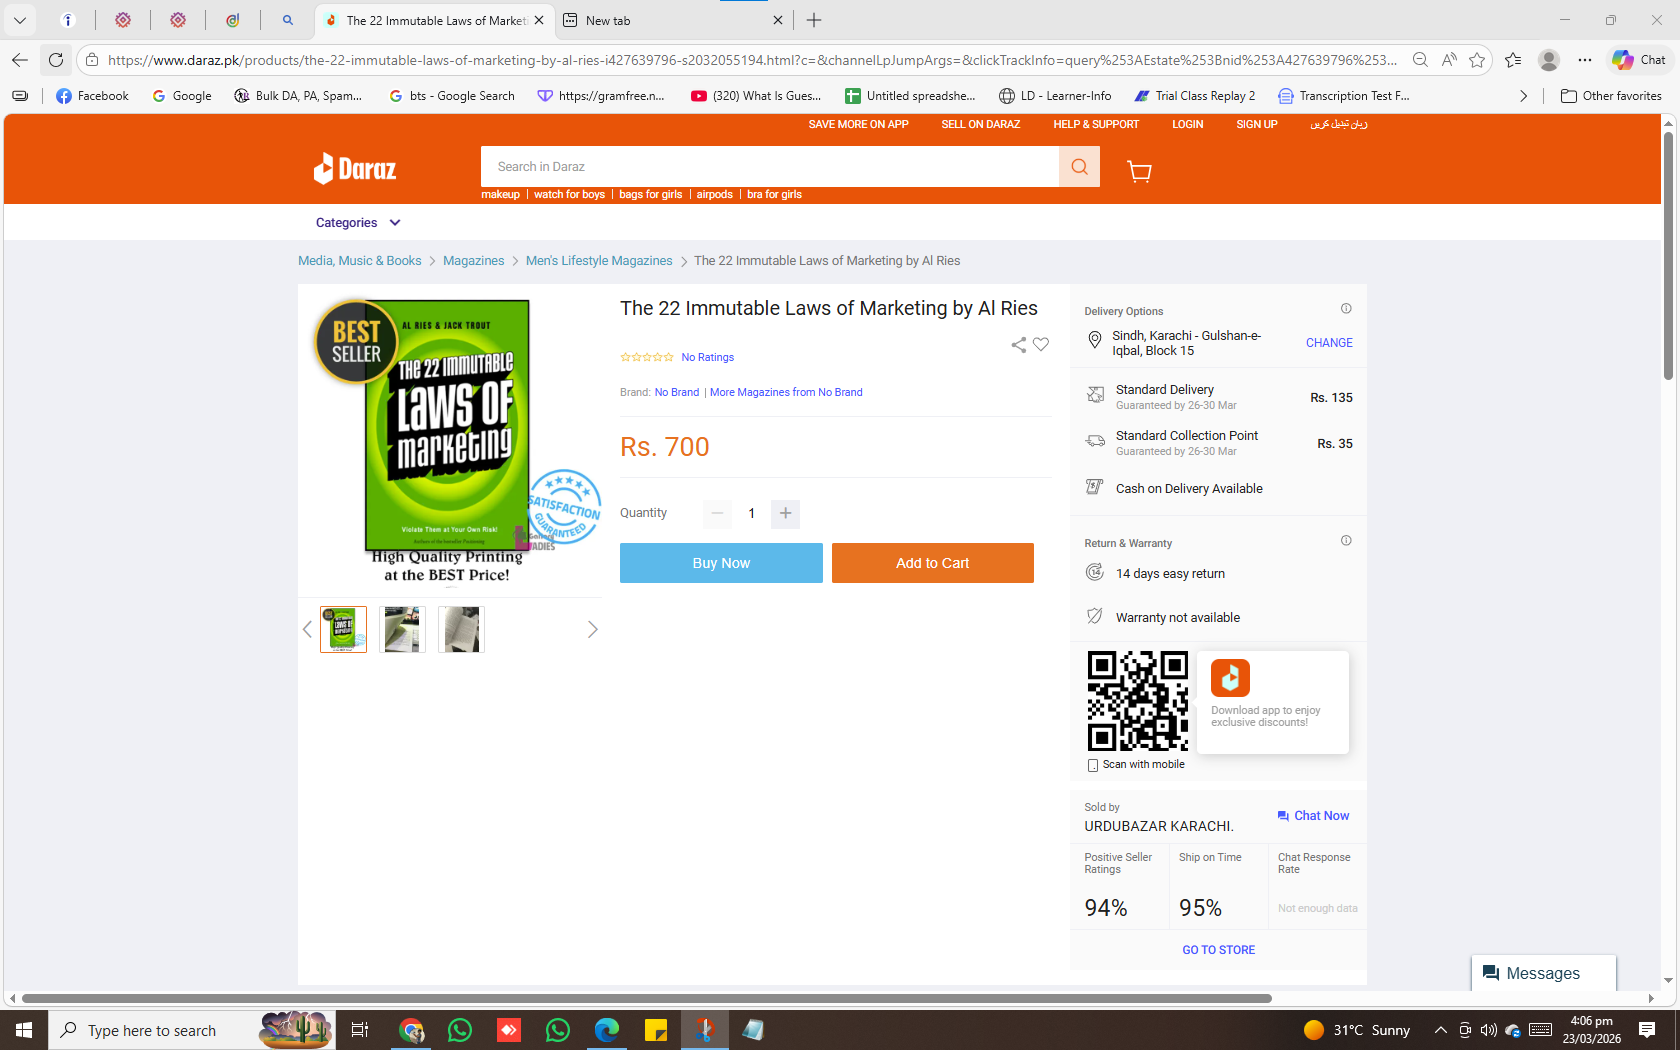Open Microsoft Edge from the taskbar

pos(607,1030)
